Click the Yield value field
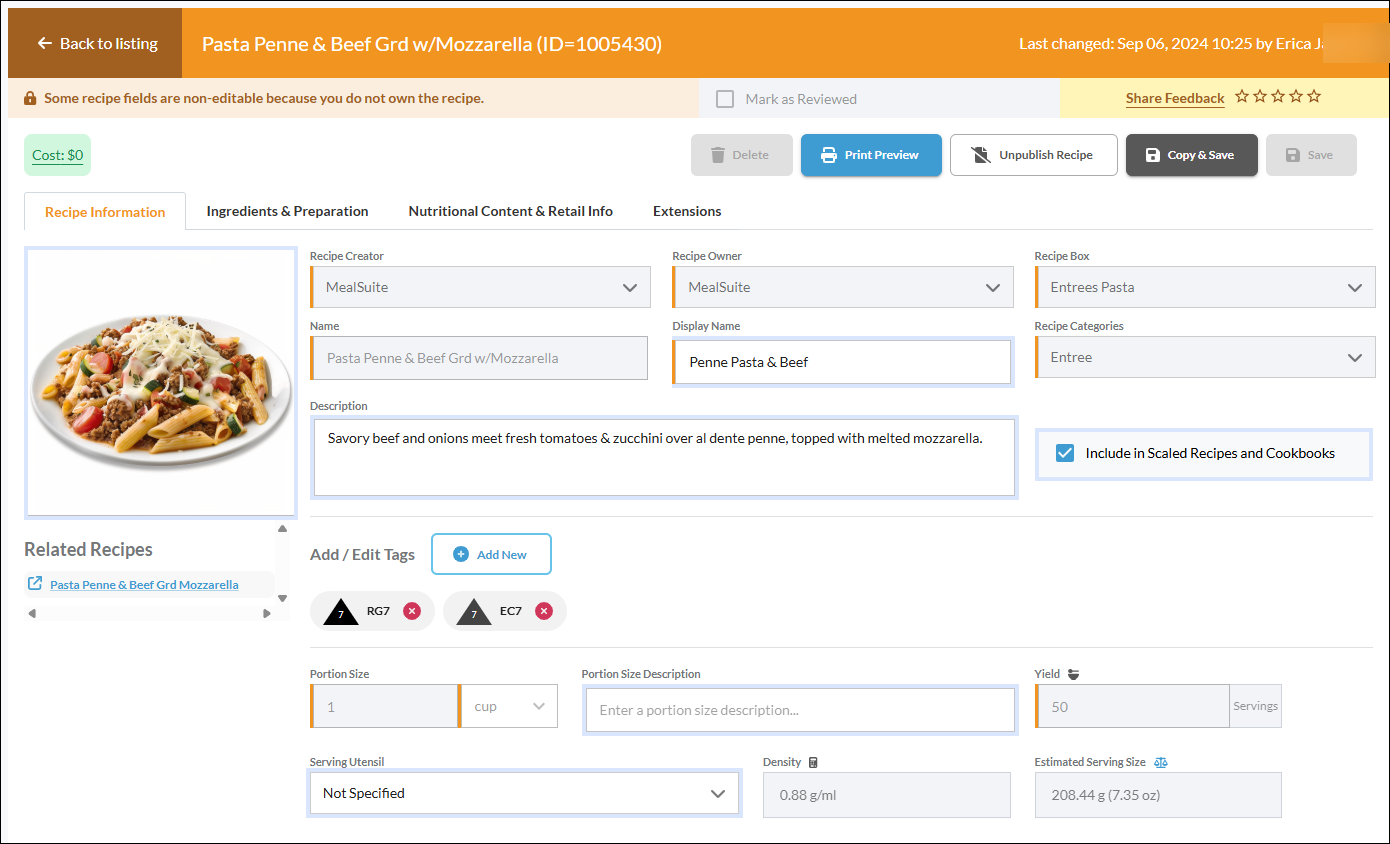 pos(1132,706)
